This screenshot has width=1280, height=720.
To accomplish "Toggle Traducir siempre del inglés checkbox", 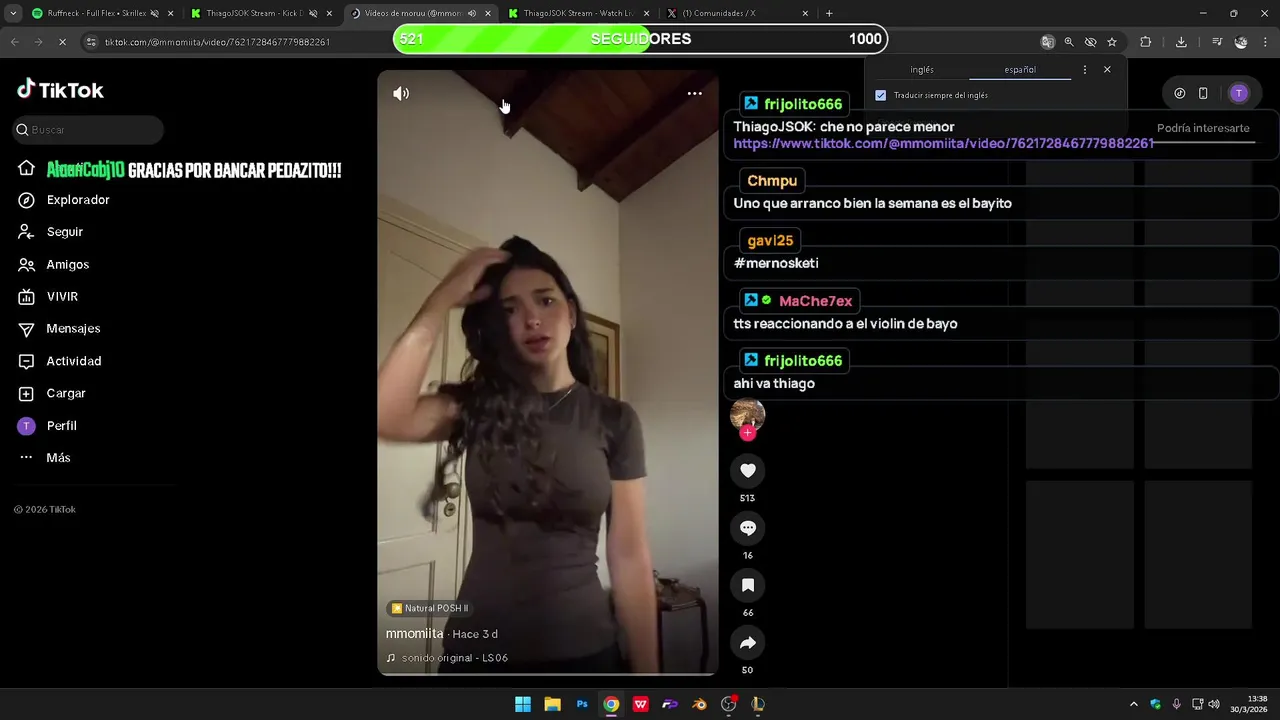I will (881, 96).
